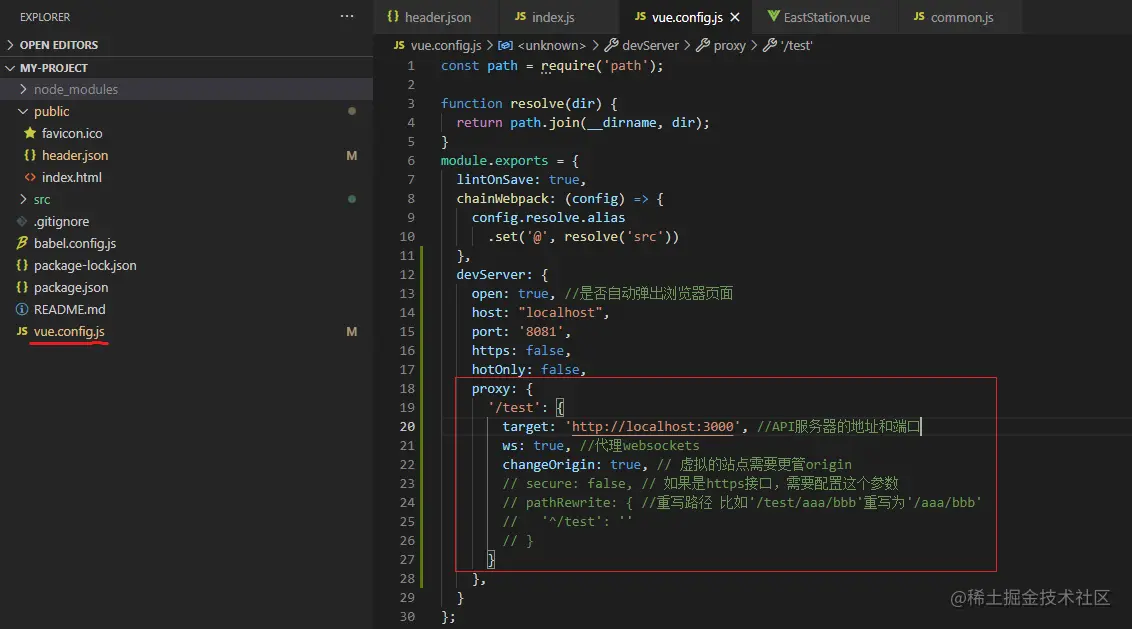Switch to the header.json editor tab
Screen dimensions: 1132x629
tap(436, 17)
